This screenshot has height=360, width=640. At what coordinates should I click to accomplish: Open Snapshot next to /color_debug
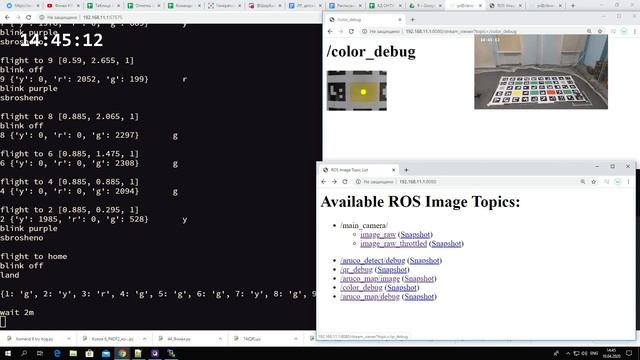coord(402,288)
